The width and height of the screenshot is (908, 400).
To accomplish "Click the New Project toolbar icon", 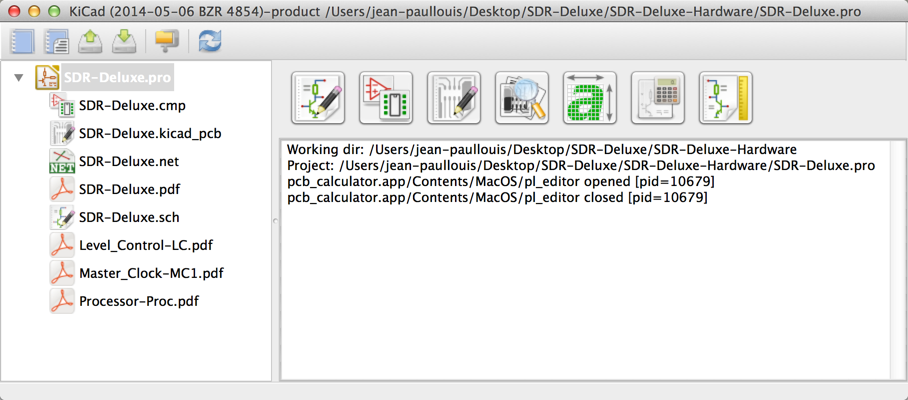I will click(x=22, y=41).
